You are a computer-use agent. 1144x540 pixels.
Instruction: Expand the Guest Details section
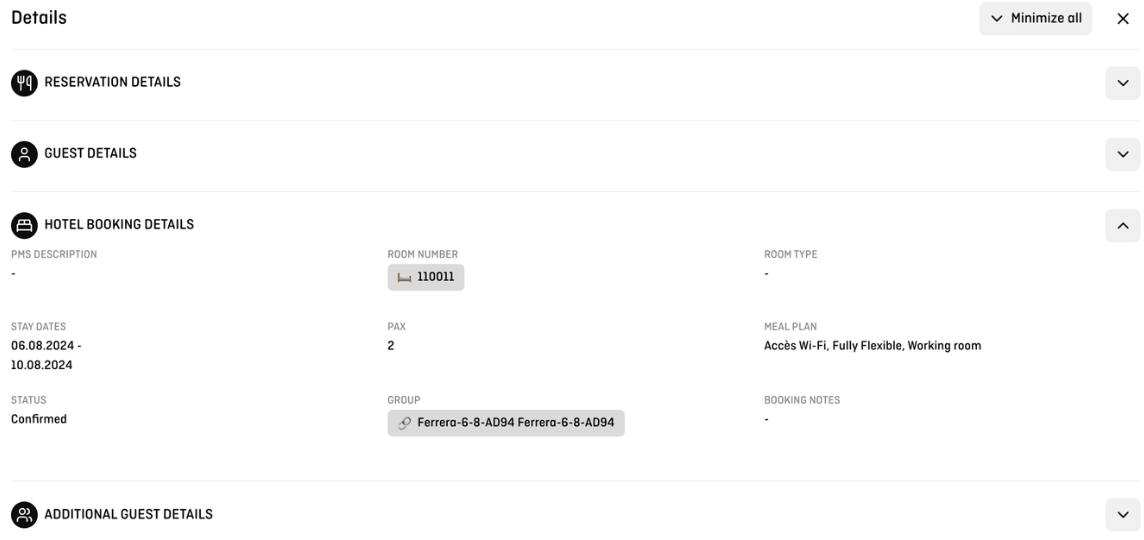tap(1123, 154)
